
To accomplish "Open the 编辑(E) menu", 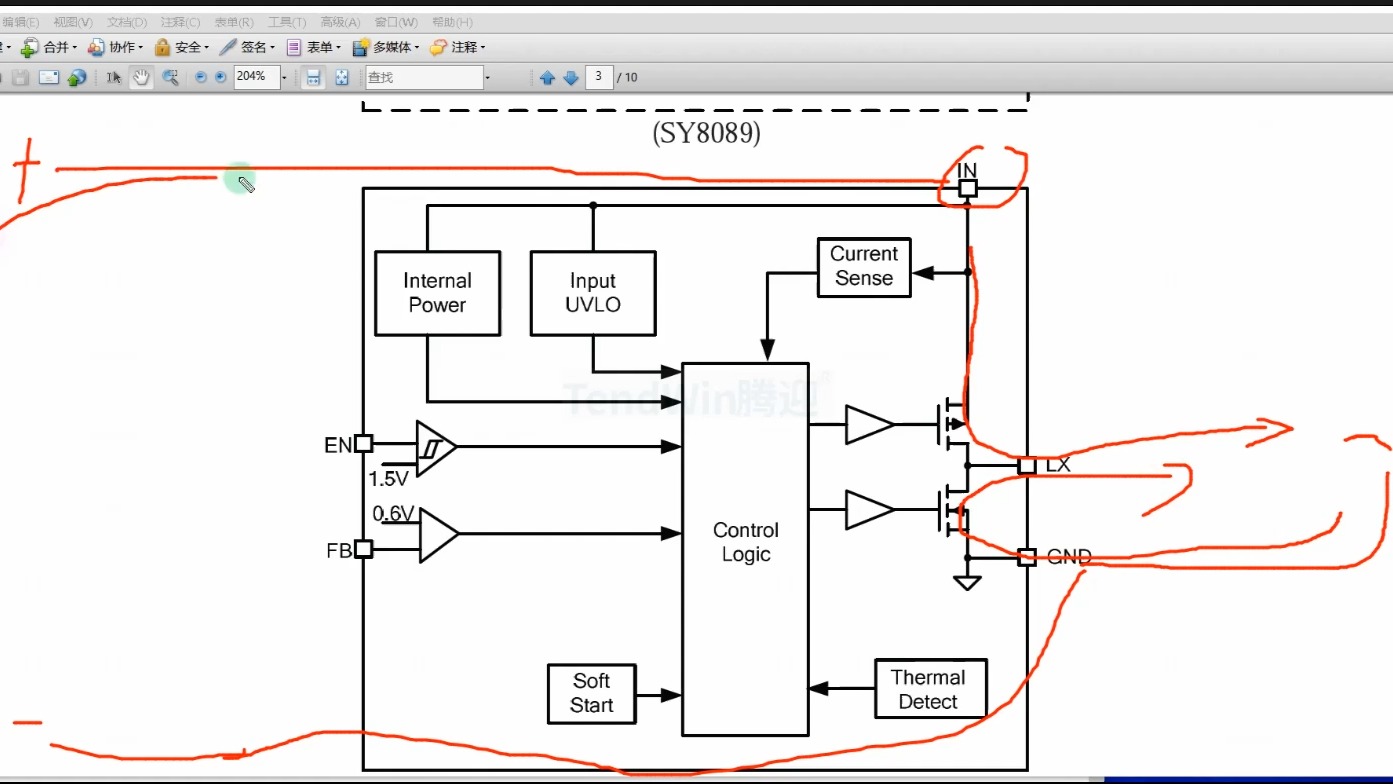I will coord(20,22).
